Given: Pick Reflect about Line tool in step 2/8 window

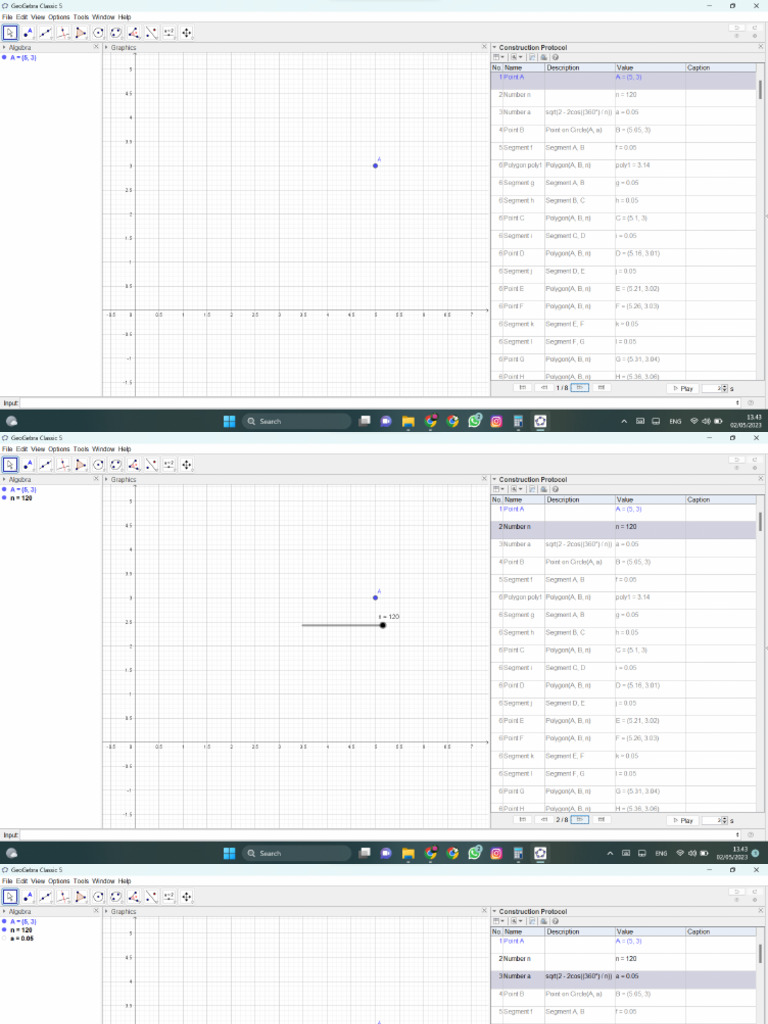Looking at the screenshot, I should [151, 464].
